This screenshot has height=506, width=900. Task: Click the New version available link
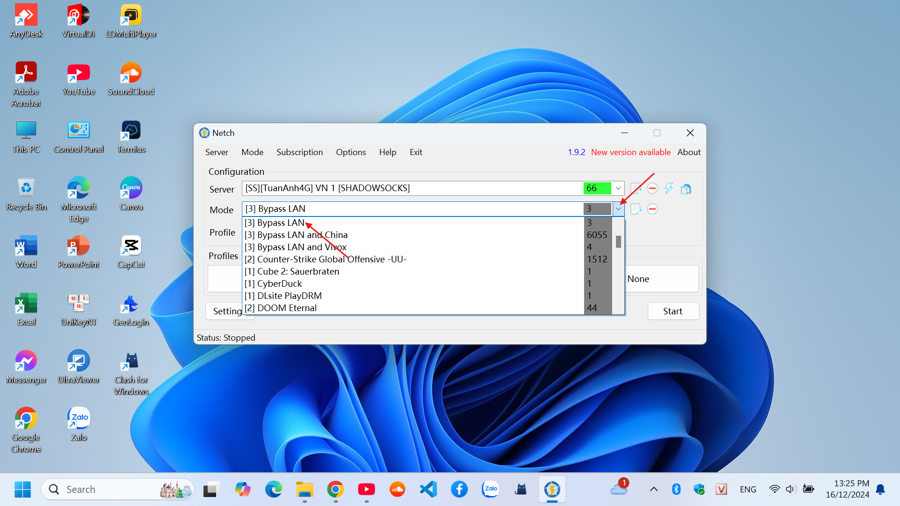point(630,153)
